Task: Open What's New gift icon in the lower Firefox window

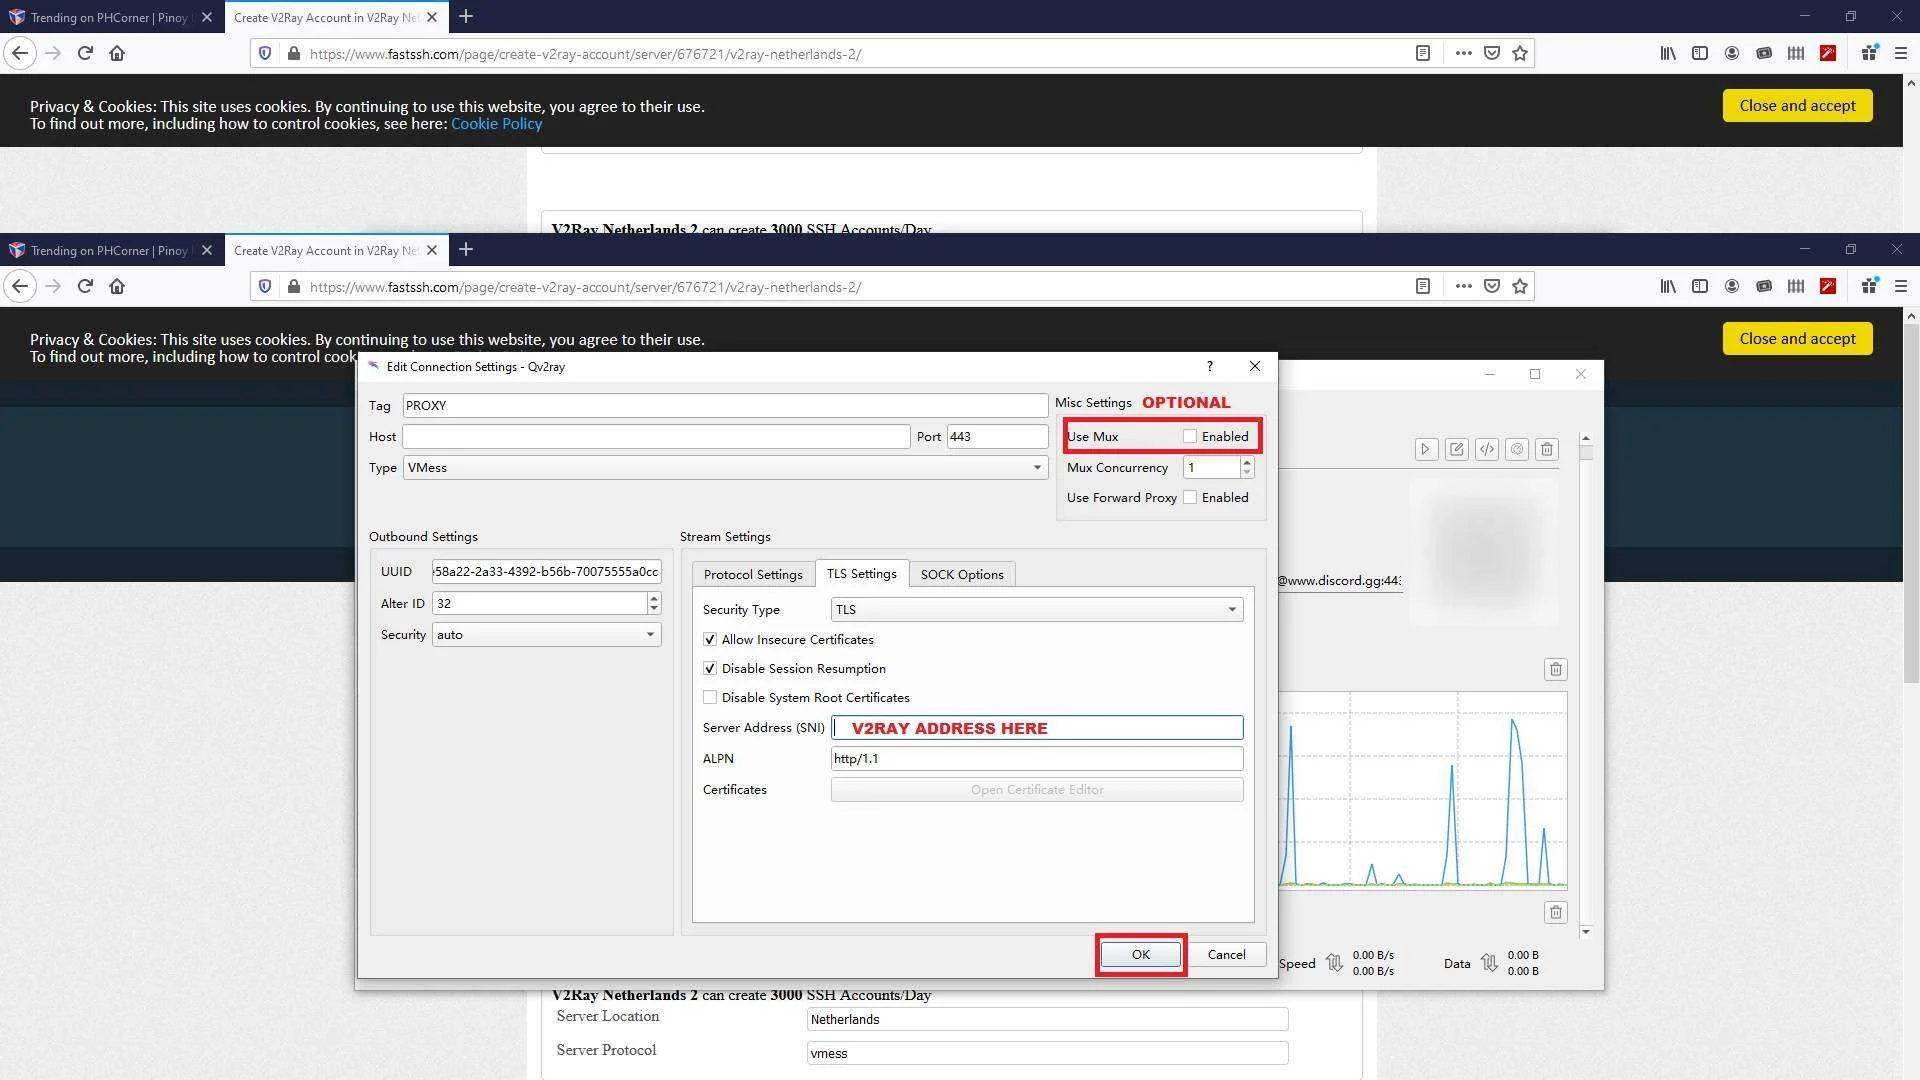Action: 1869,287
